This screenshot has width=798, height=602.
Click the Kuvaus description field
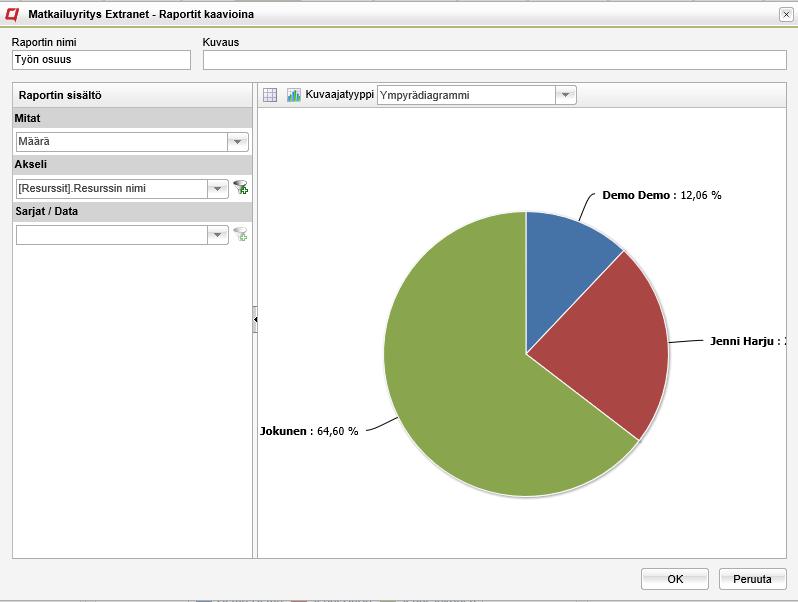[495, 60]
